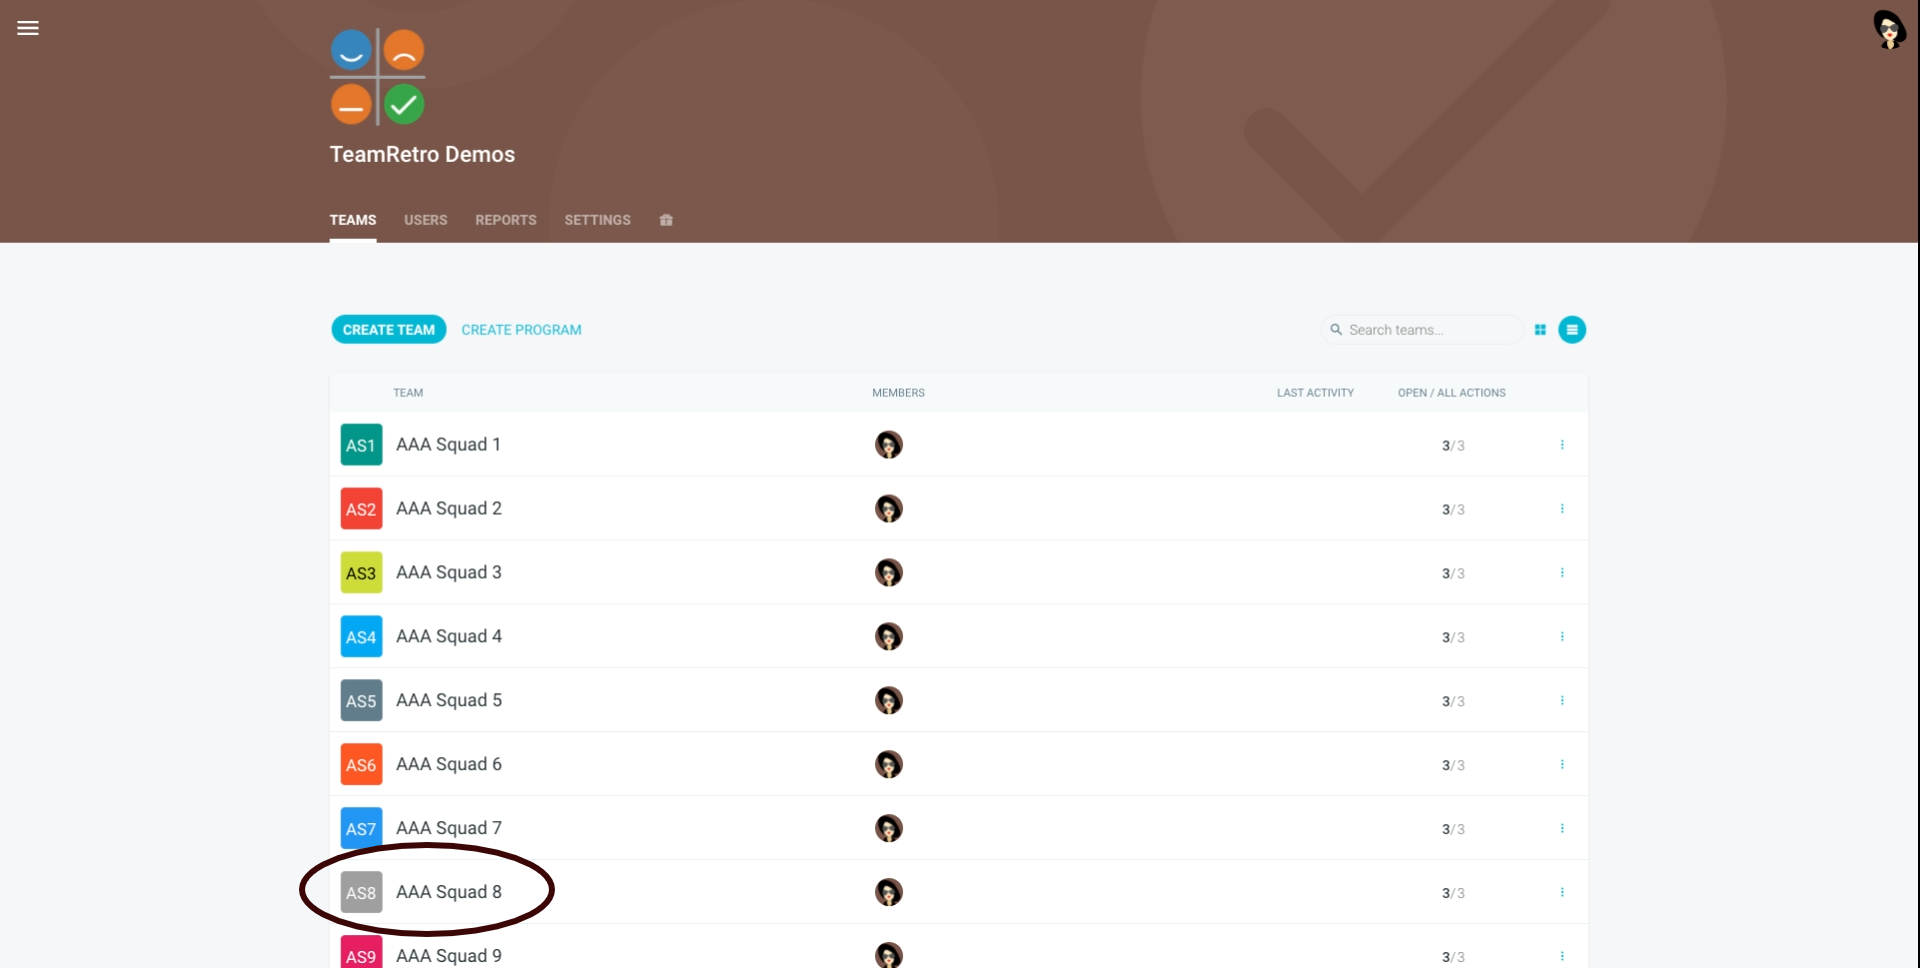Open more options for AAA Squad 2
1920x968 pixels.
point(1562,509)
